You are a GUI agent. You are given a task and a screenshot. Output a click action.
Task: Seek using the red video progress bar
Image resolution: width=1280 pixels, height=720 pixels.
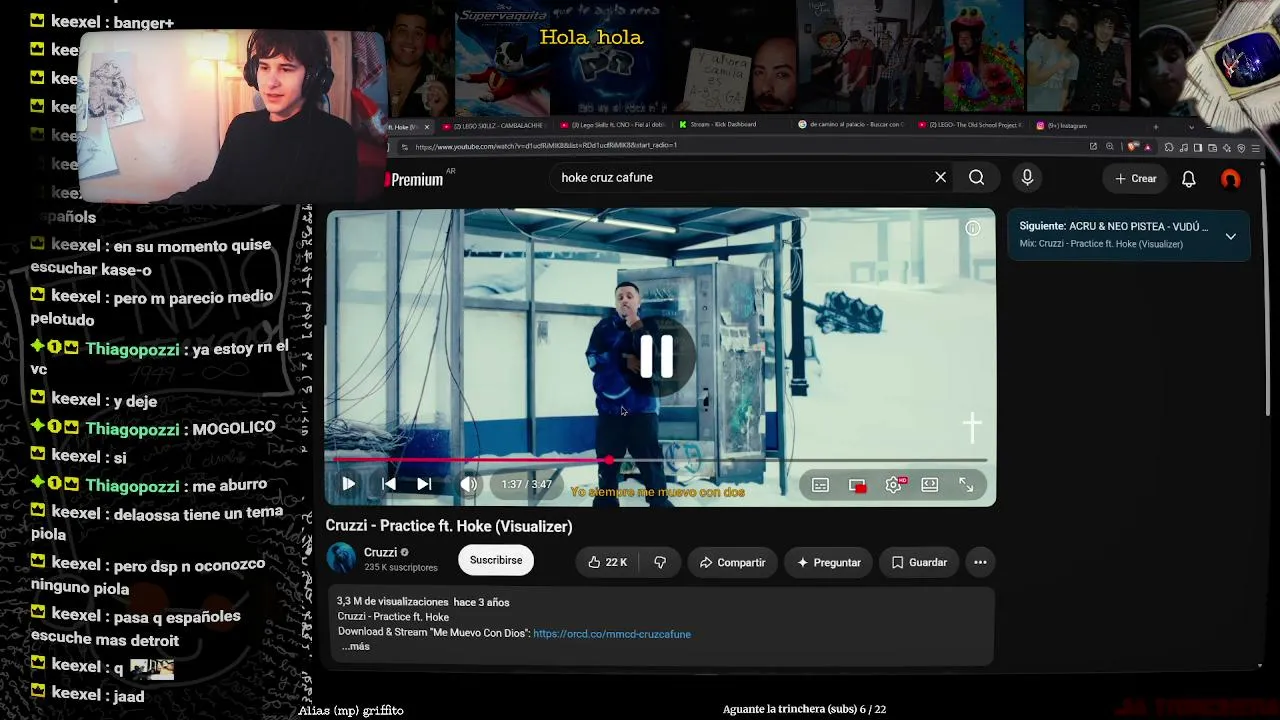coord(660,460)
